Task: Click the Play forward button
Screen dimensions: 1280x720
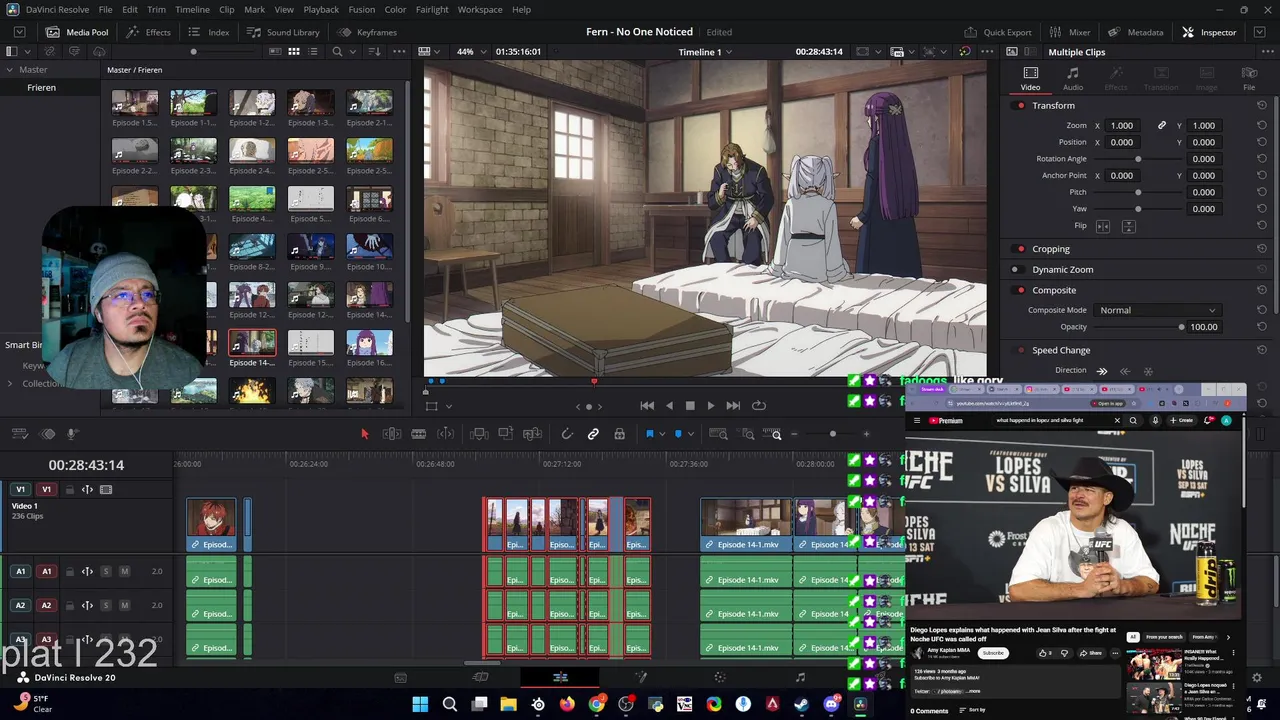Action: [x=711, y=405]
